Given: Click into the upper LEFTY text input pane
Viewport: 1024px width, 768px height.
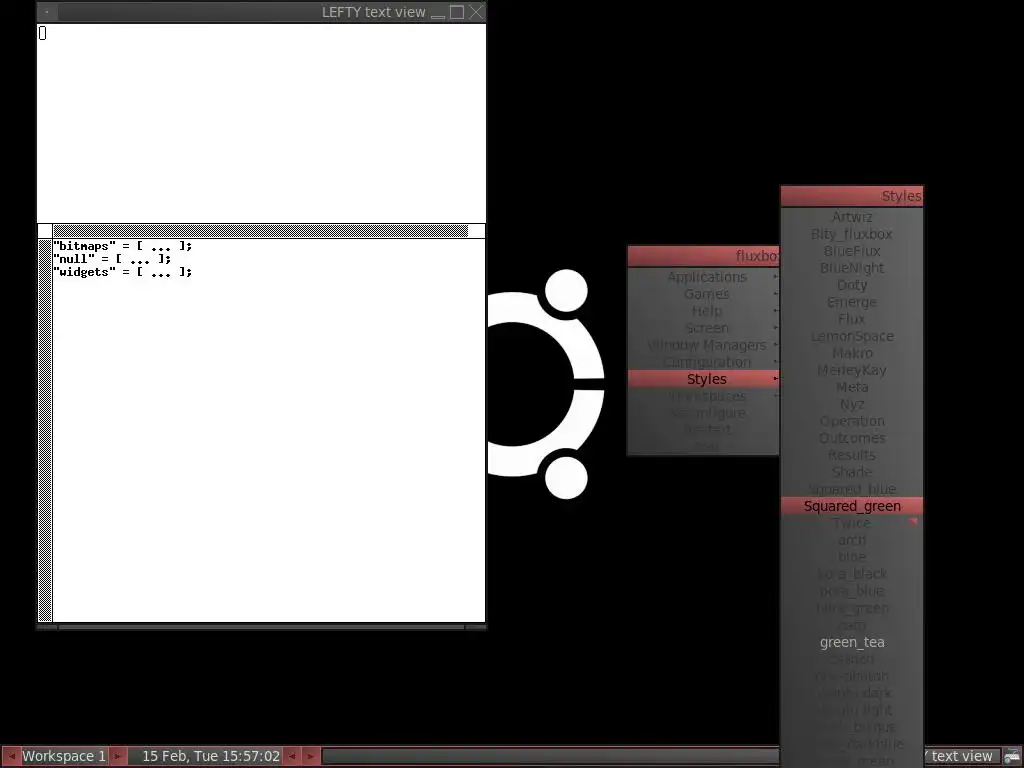Looking at the screenshot, I should pos(261,123).
